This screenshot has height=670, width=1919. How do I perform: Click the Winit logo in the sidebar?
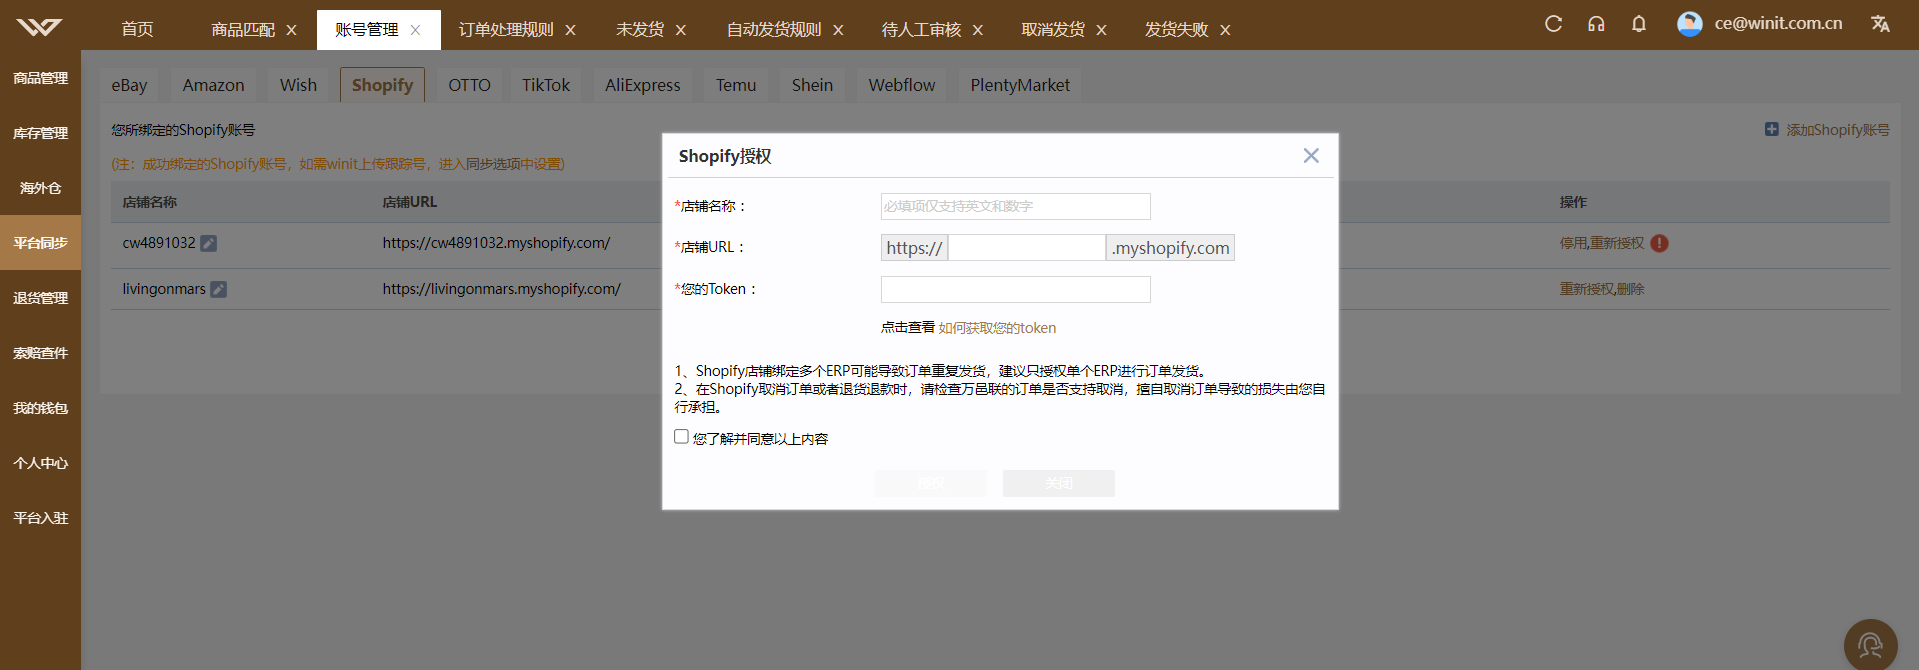coord(39,27)
